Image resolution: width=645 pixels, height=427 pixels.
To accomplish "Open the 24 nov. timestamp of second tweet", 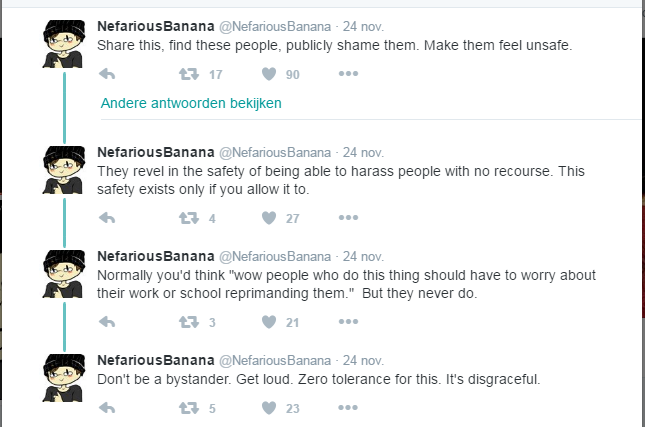I will click(x=363, y=153).
